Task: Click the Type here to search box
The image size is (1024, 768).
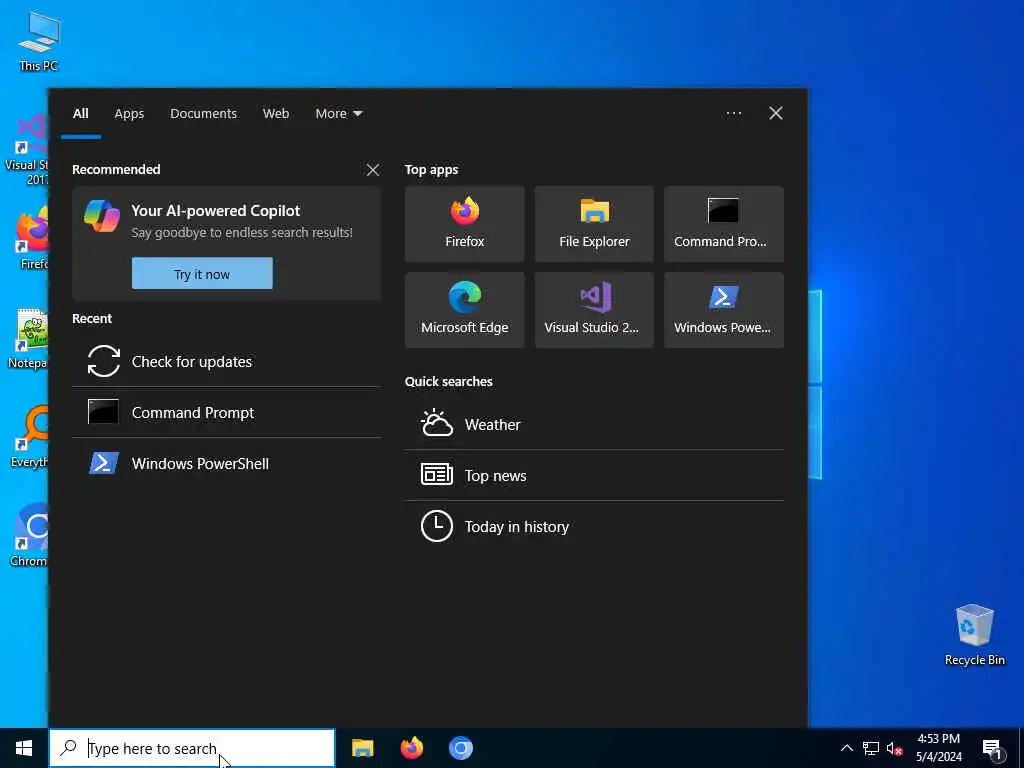Action: coord(192,748)
